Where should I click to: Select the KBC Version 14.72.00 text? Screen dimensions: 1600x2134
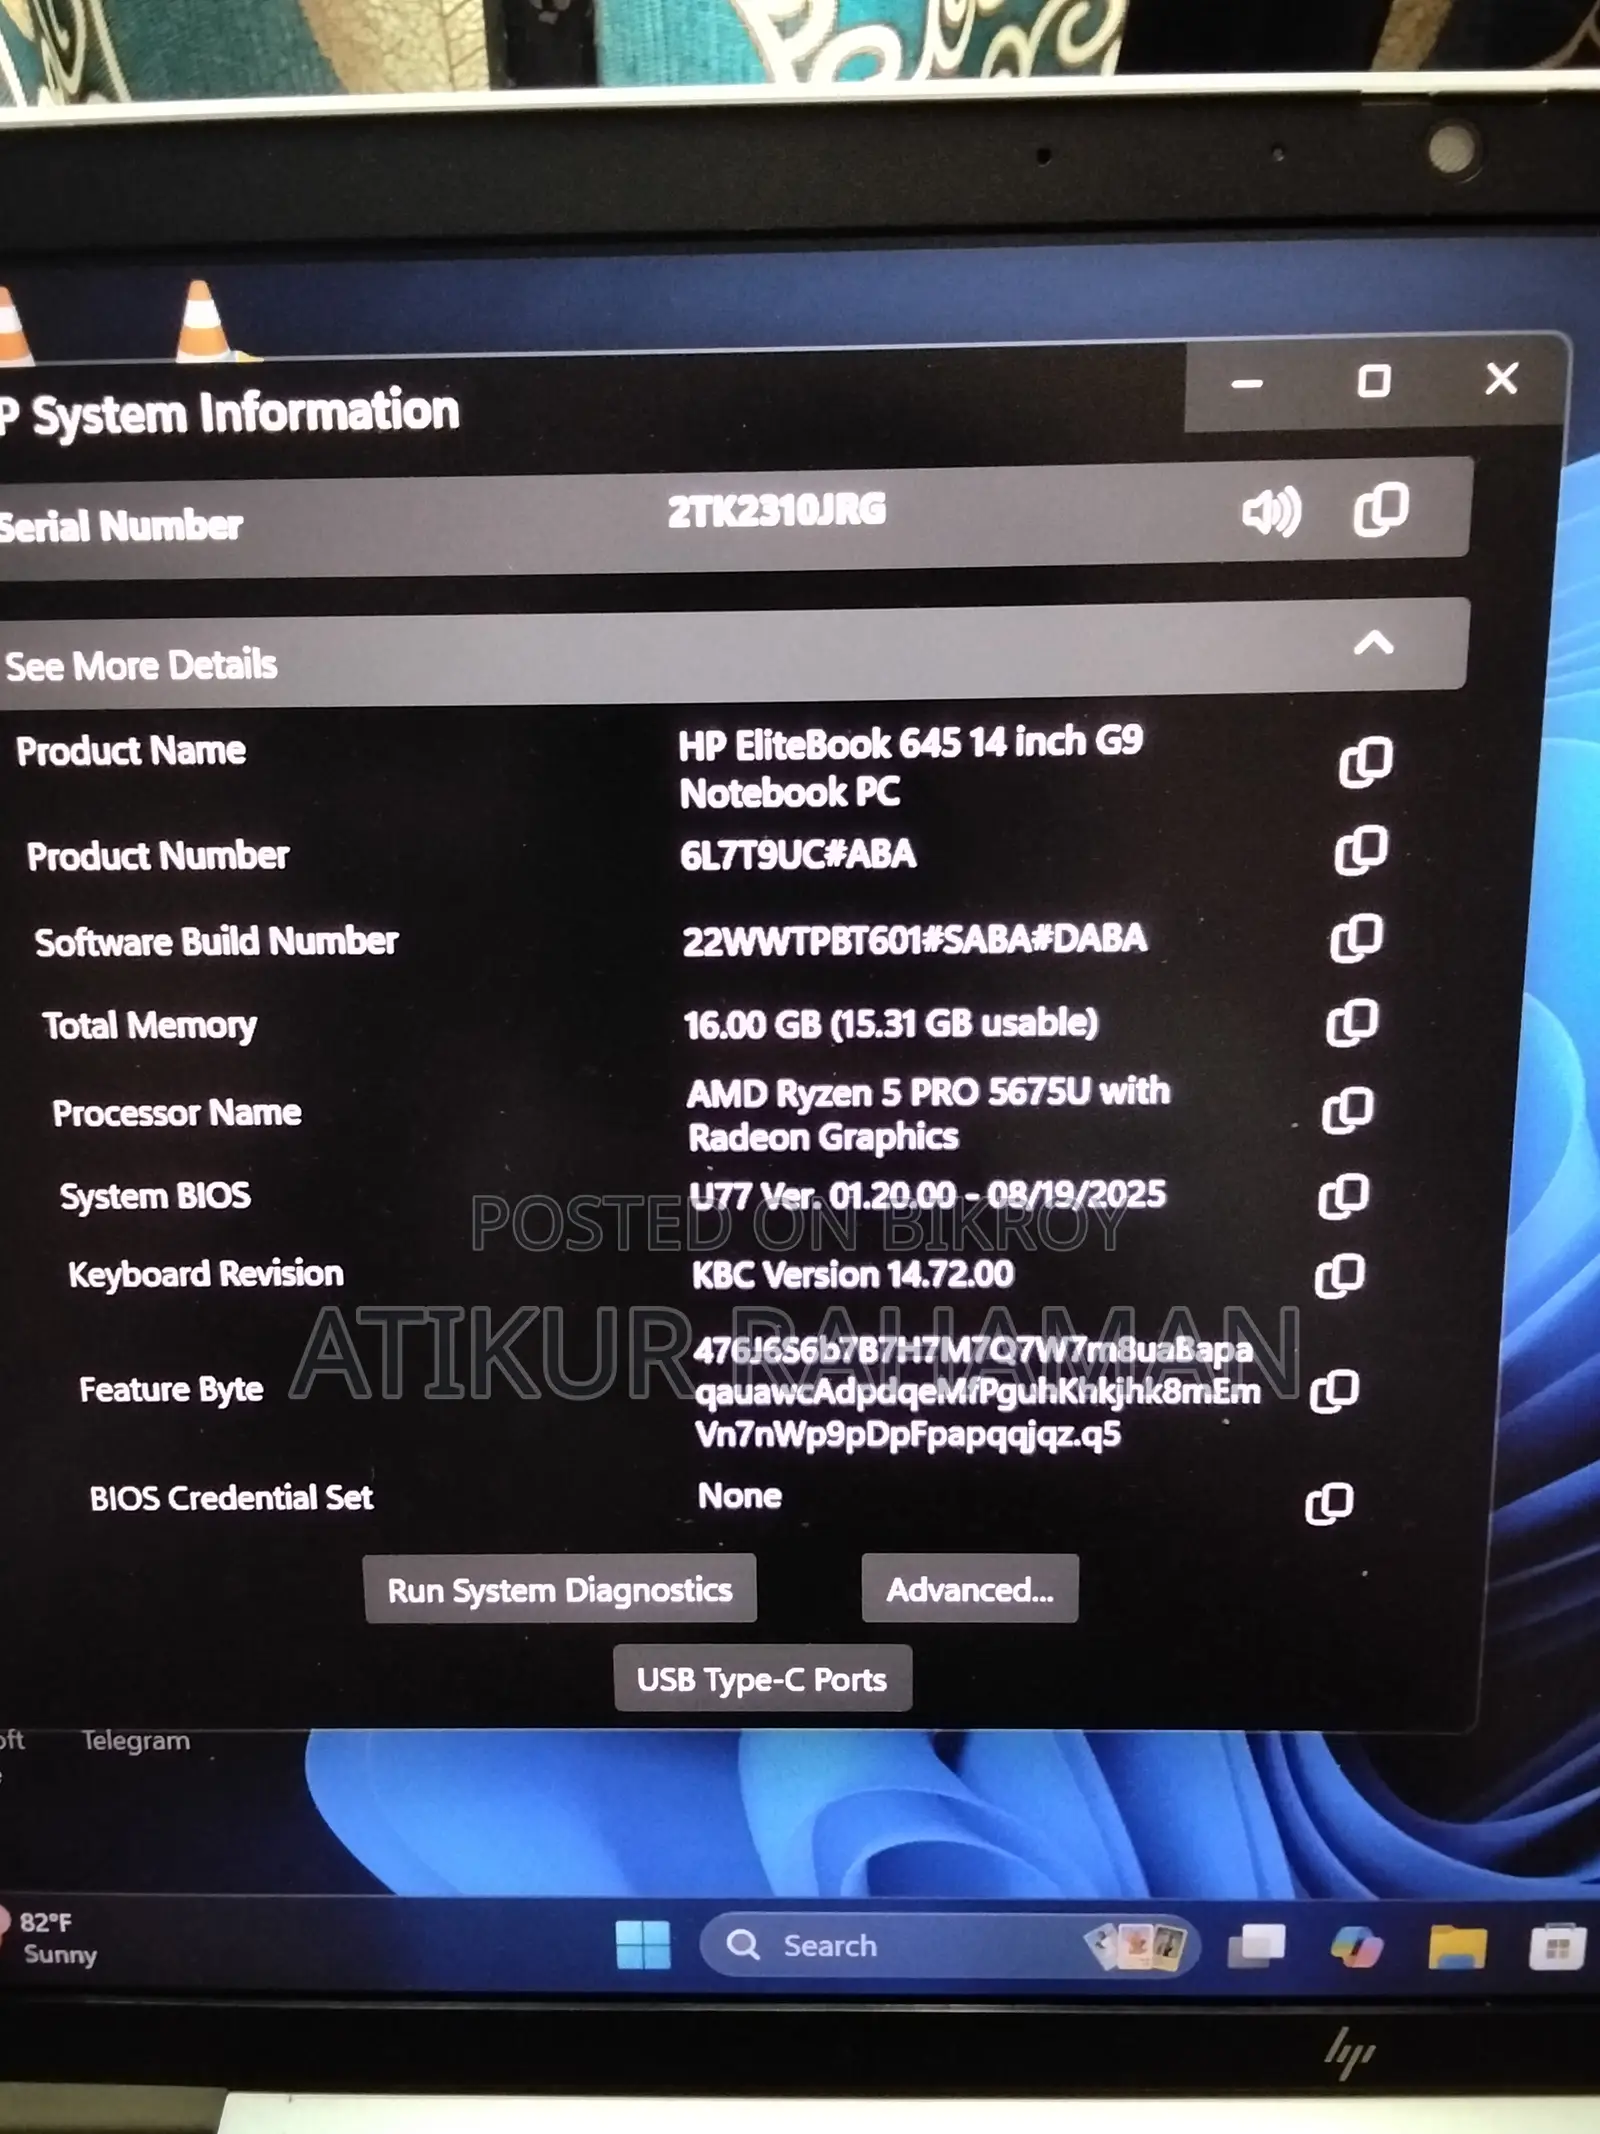point(853,1275)
